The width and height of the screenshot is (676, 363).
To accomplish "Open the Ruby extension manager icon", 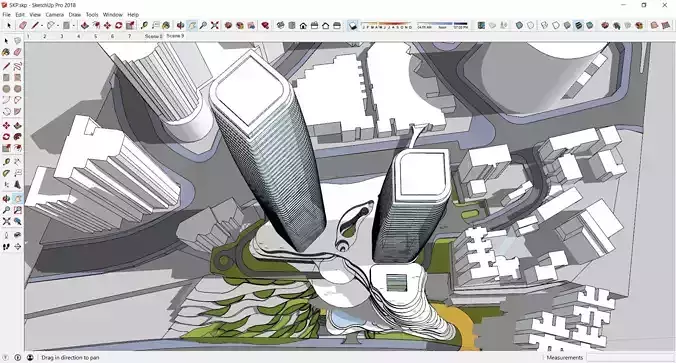I will pyautogui.click(x=265, y=25).
